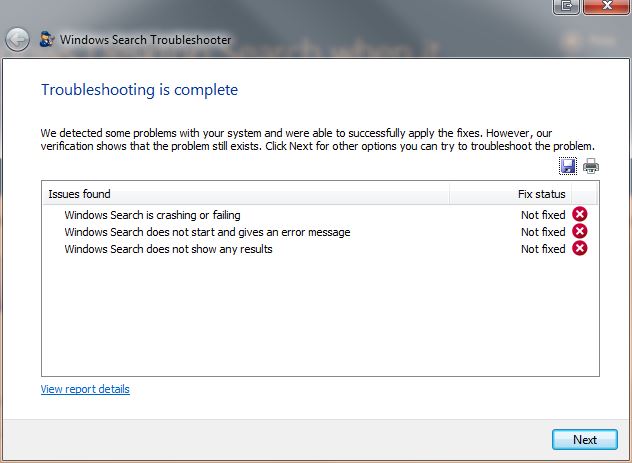Viewport: 632px width, 463px height.
Task: Print the troubleshooting report via printer icon
Action: [591, 166]
